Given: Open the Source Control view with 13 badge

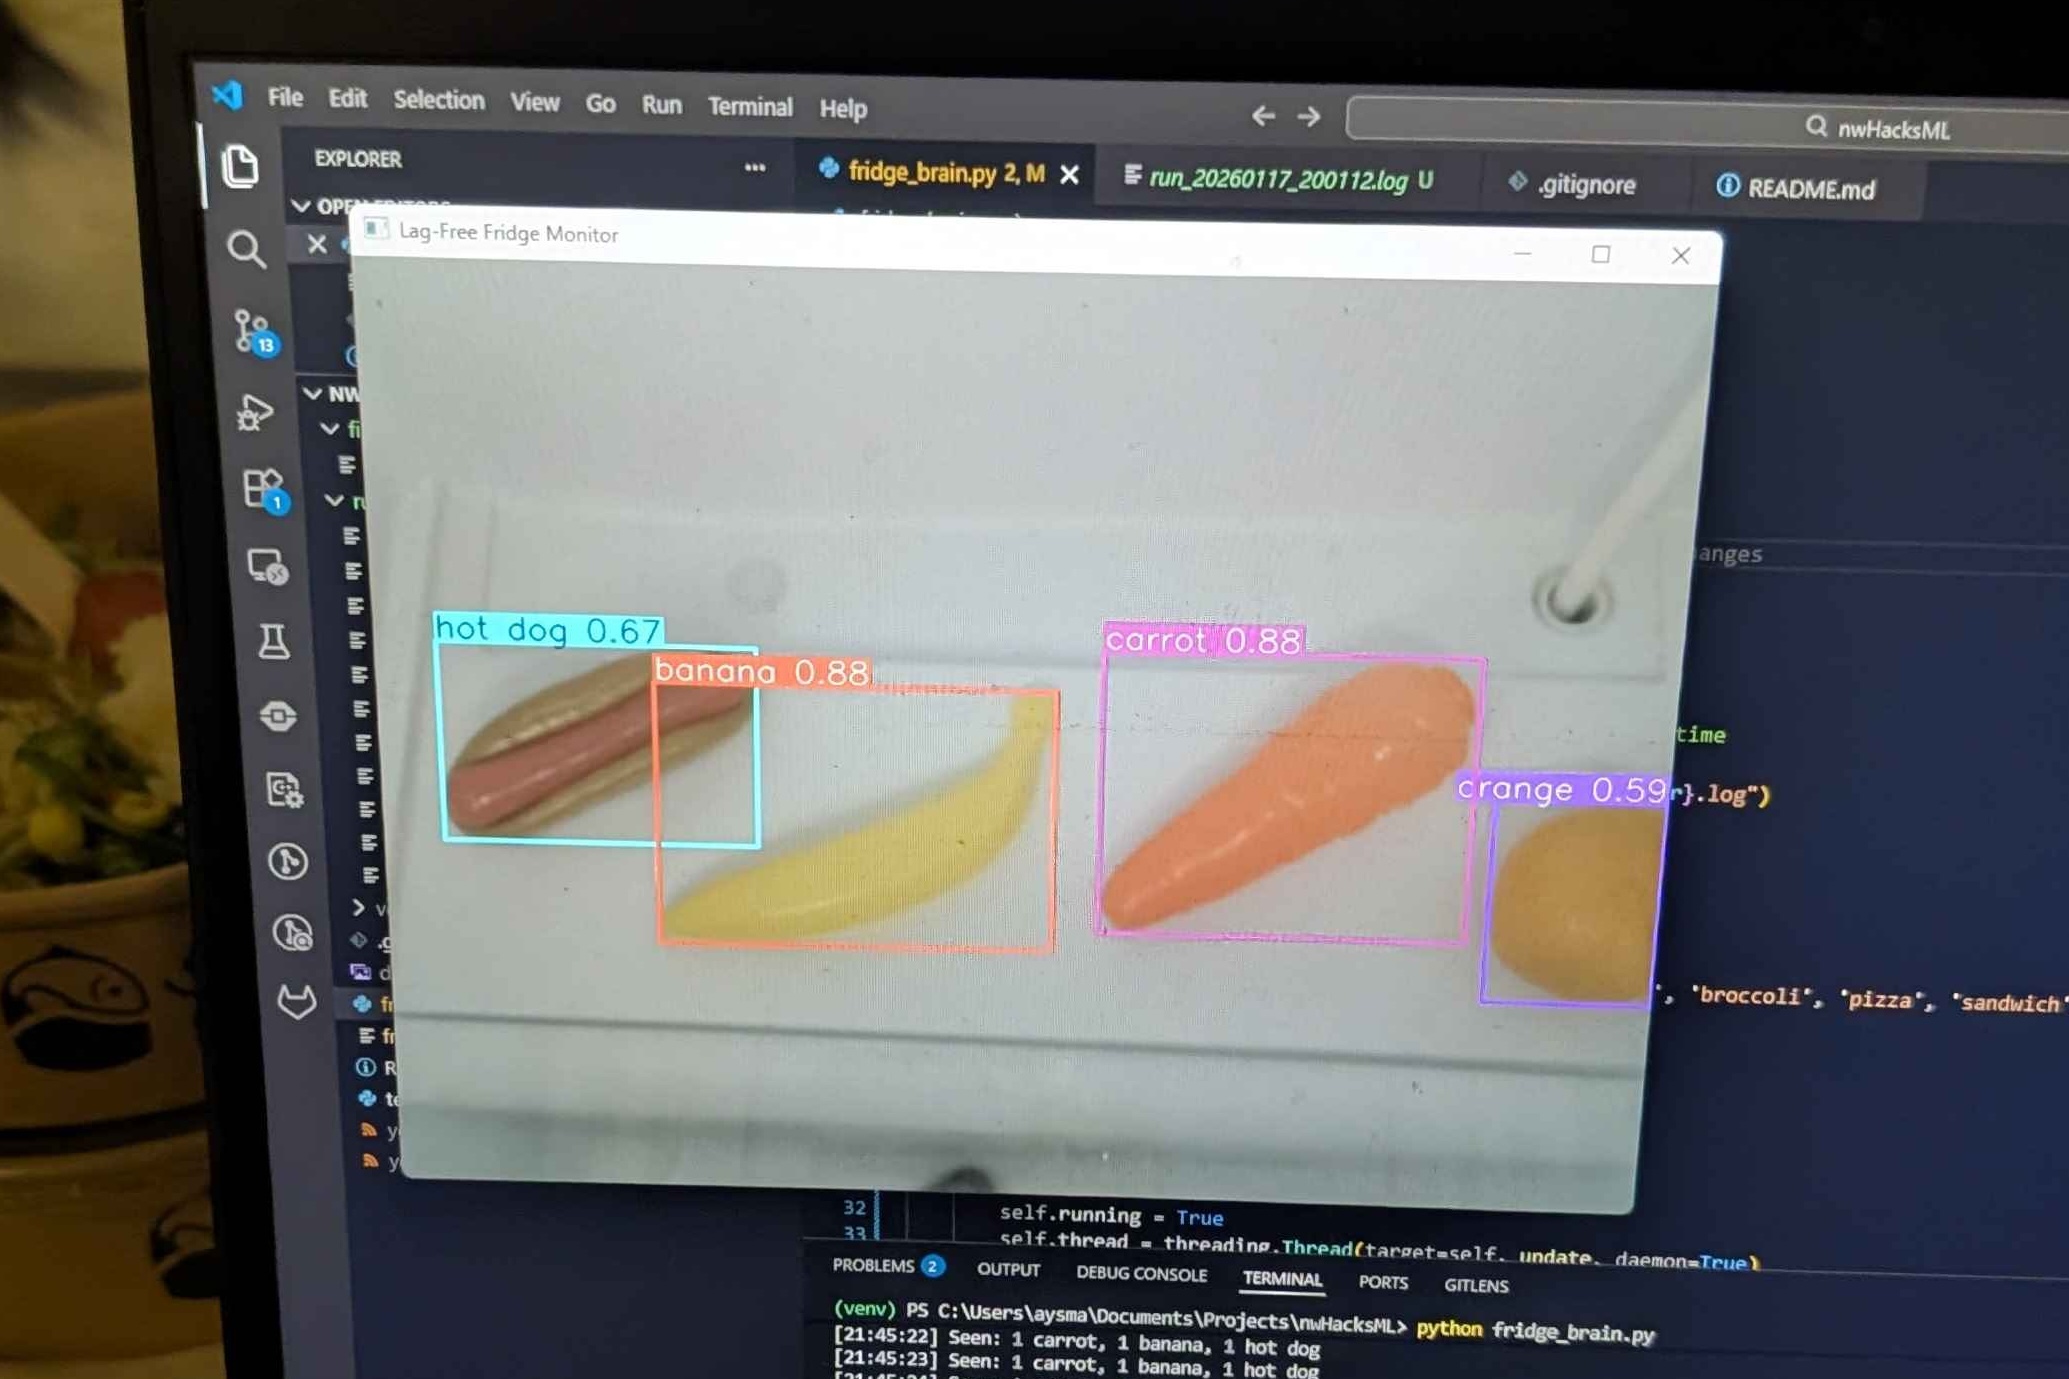Looking at the screenshot, I should click(x=252, y=331).
